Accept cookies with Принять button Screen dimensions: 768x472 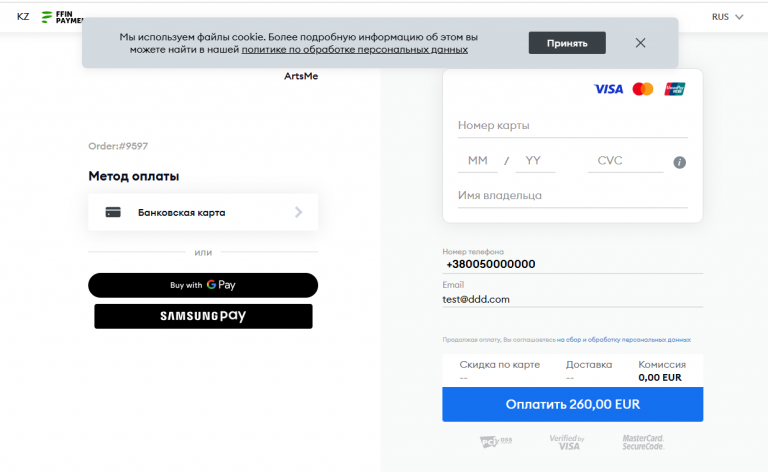pyautogui.click(x=567, y=43)
